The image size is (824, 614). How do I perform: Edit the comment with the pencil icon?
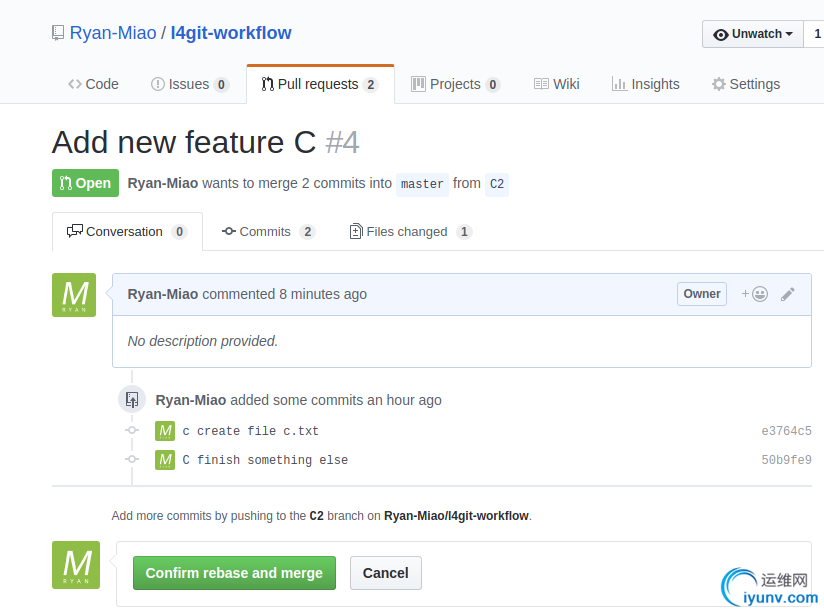click(x=787, y=294)
